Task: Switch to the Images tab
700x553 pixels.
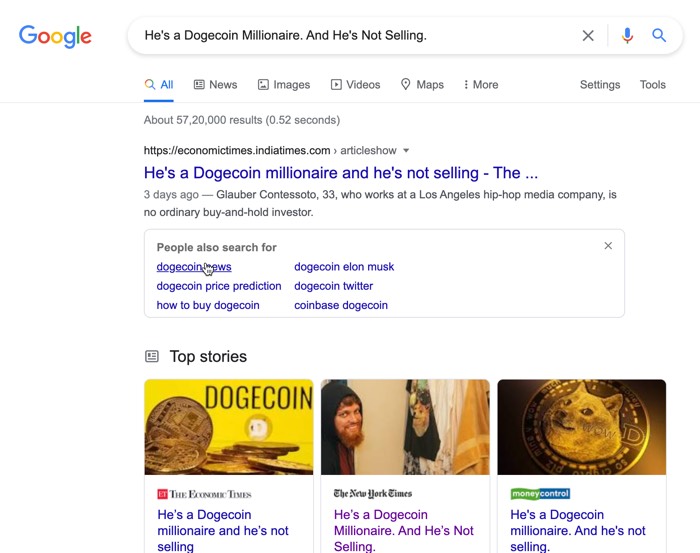Action: [284, 84]
